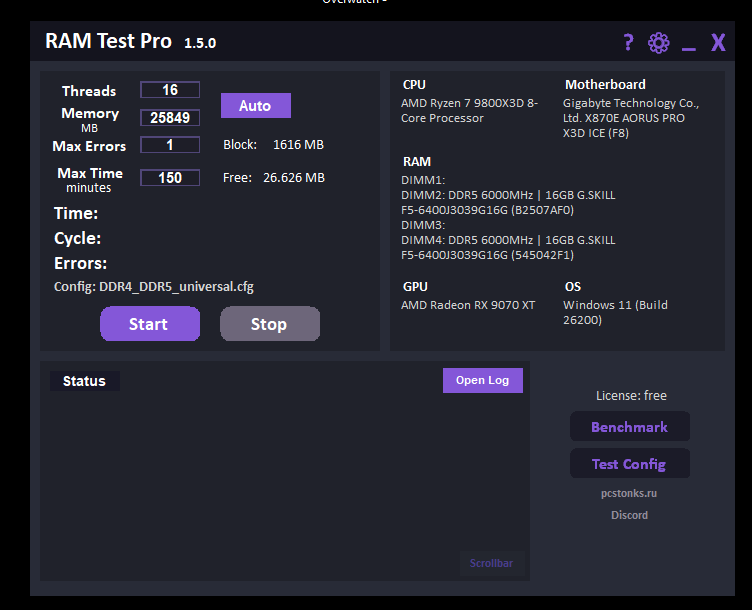Click the Max Errors input field

click(x=170, y=145)
